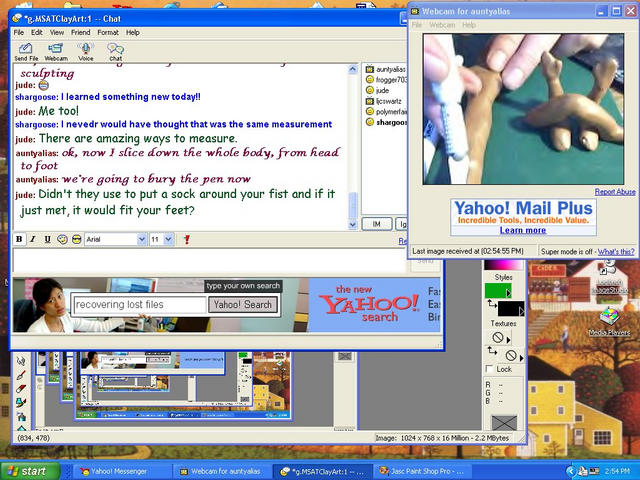The height and width of the screenshot is (480, 640).
Task: Open the Arial font dropdown
Action: (x=142, y=240)
